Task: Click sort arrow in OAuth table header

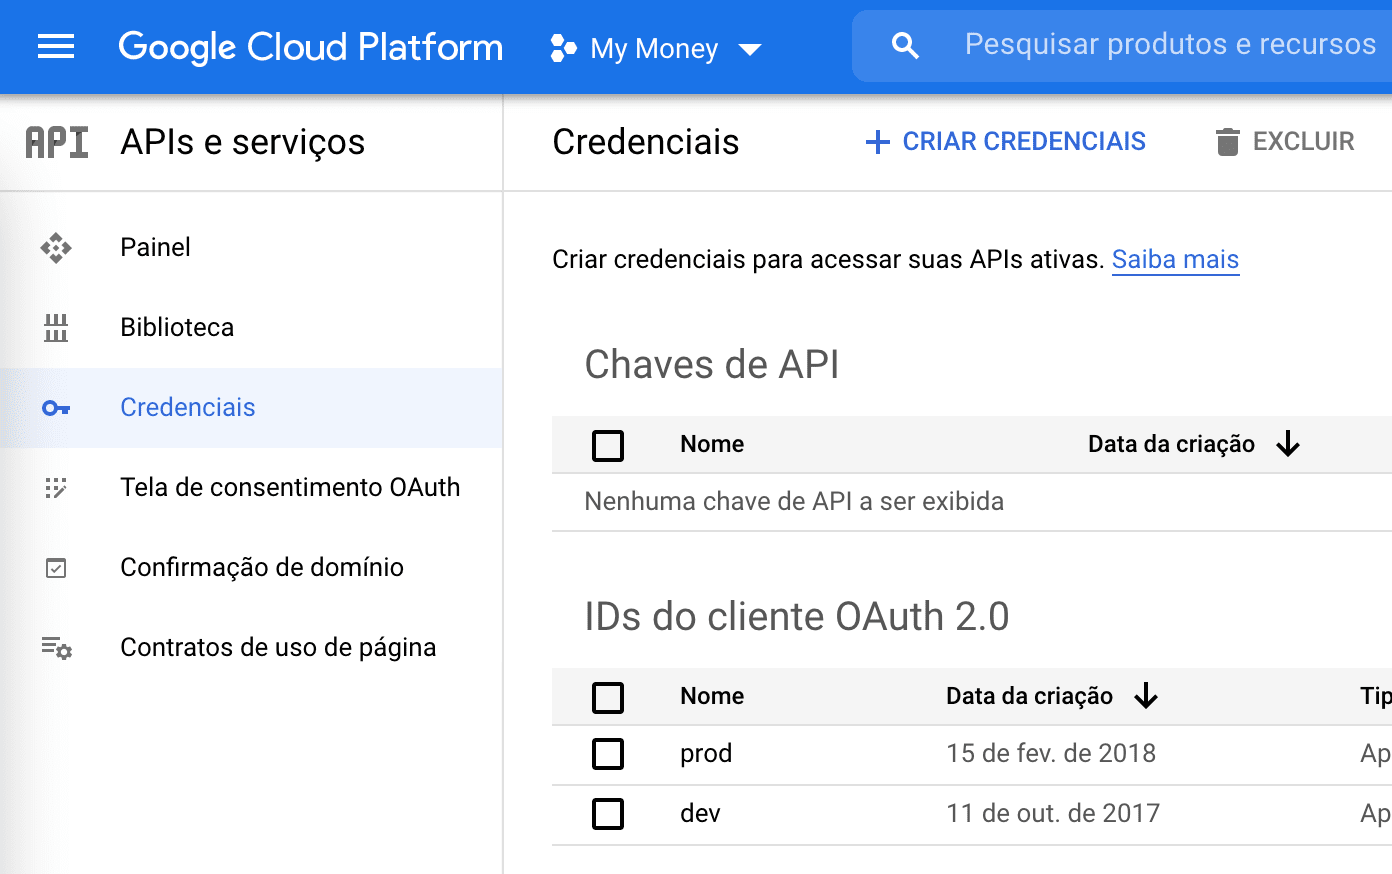Action: 1146,696
